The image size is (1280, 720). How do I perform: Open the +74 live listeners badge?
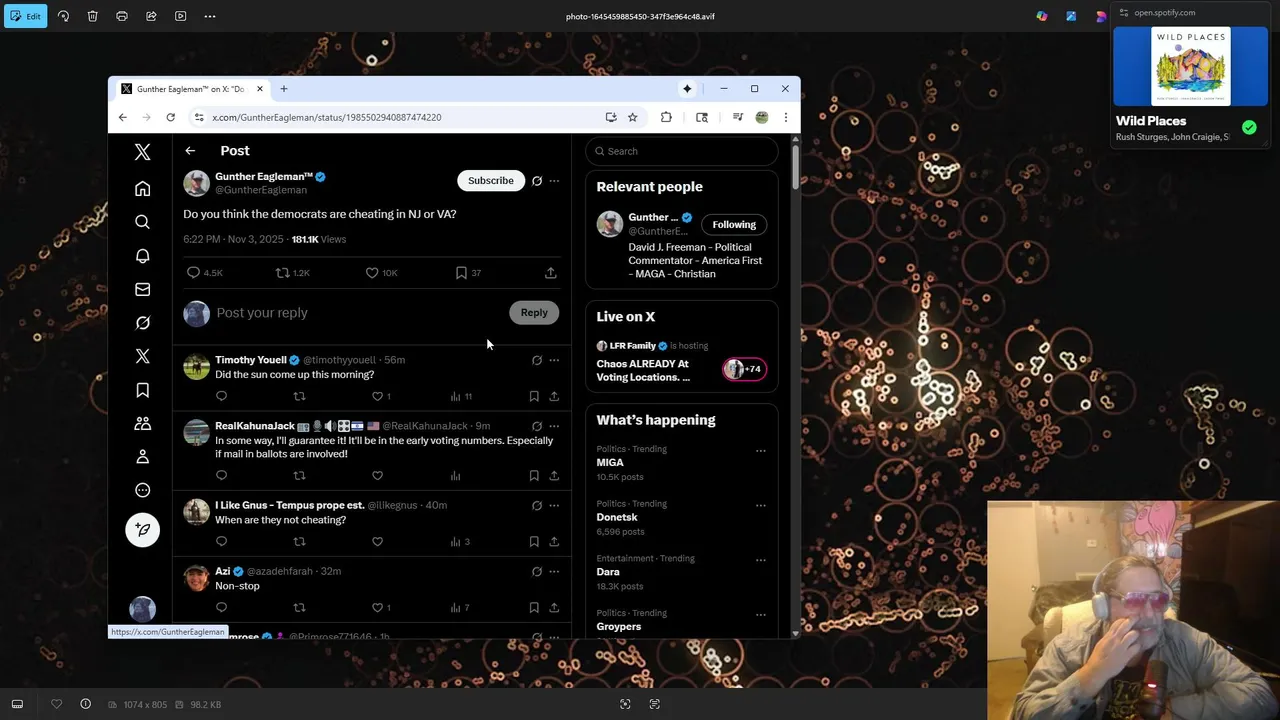(x=744, y=369)
